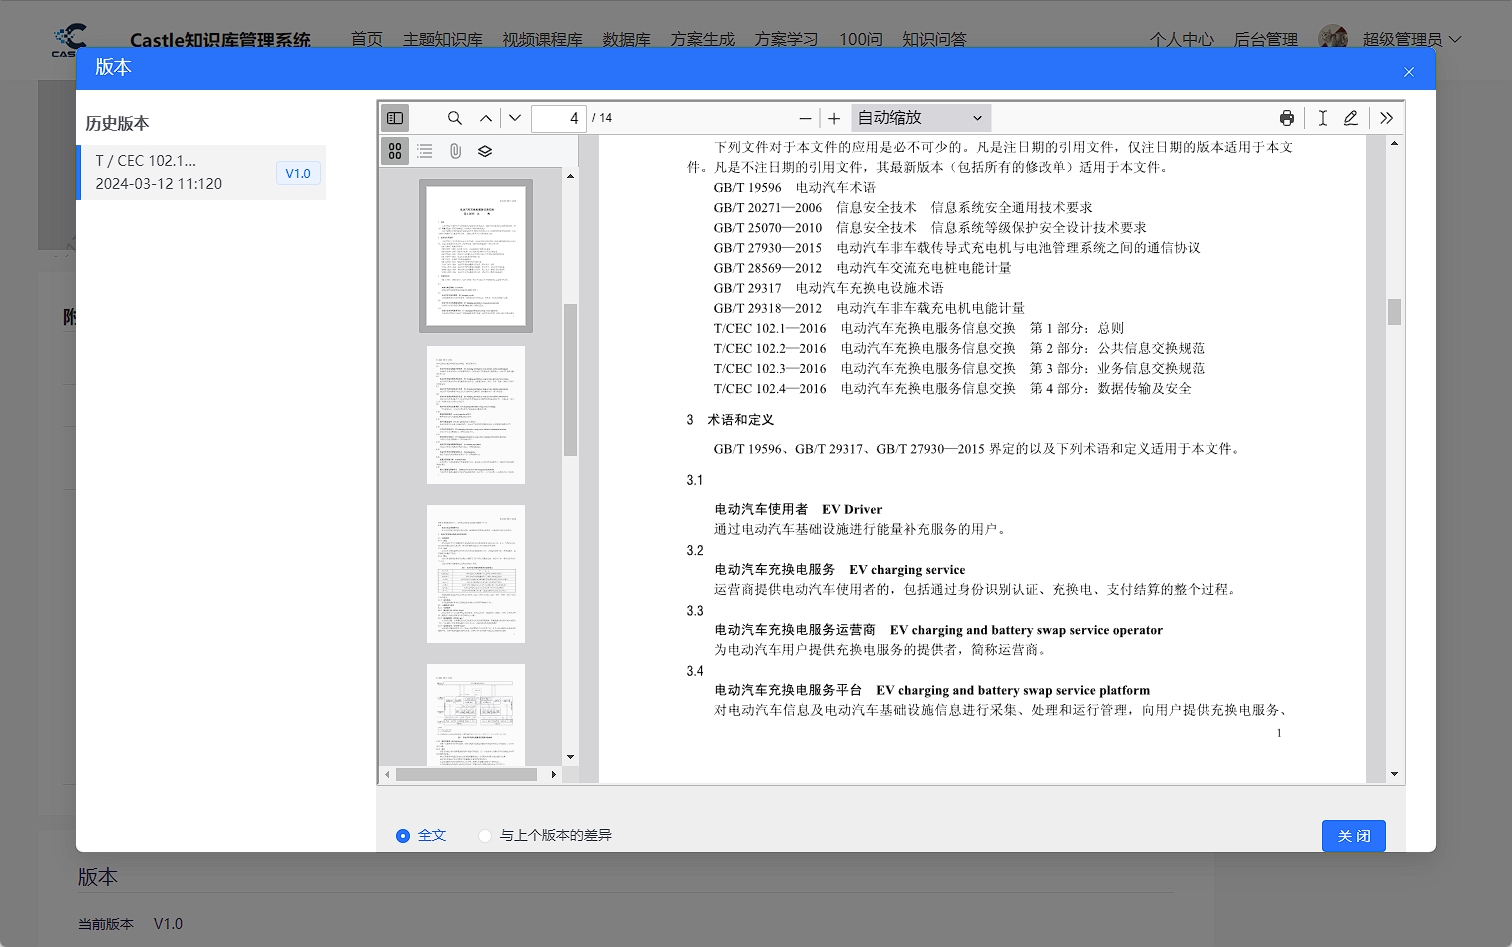Select the text selection tool

coord(1322,117)
